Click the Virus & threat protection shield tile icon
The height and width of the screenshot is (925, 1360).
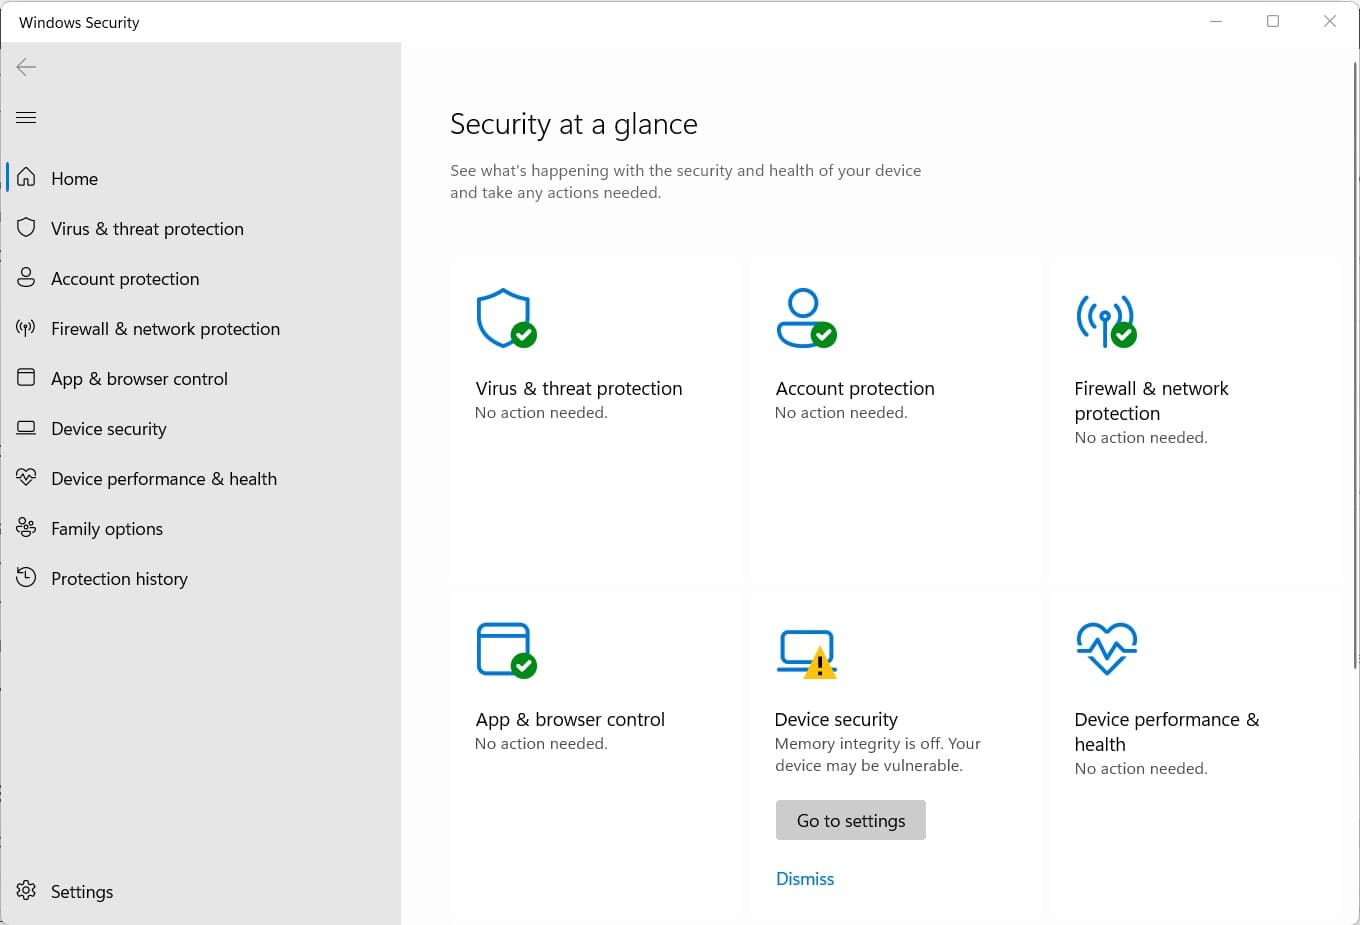click(505, 318)
